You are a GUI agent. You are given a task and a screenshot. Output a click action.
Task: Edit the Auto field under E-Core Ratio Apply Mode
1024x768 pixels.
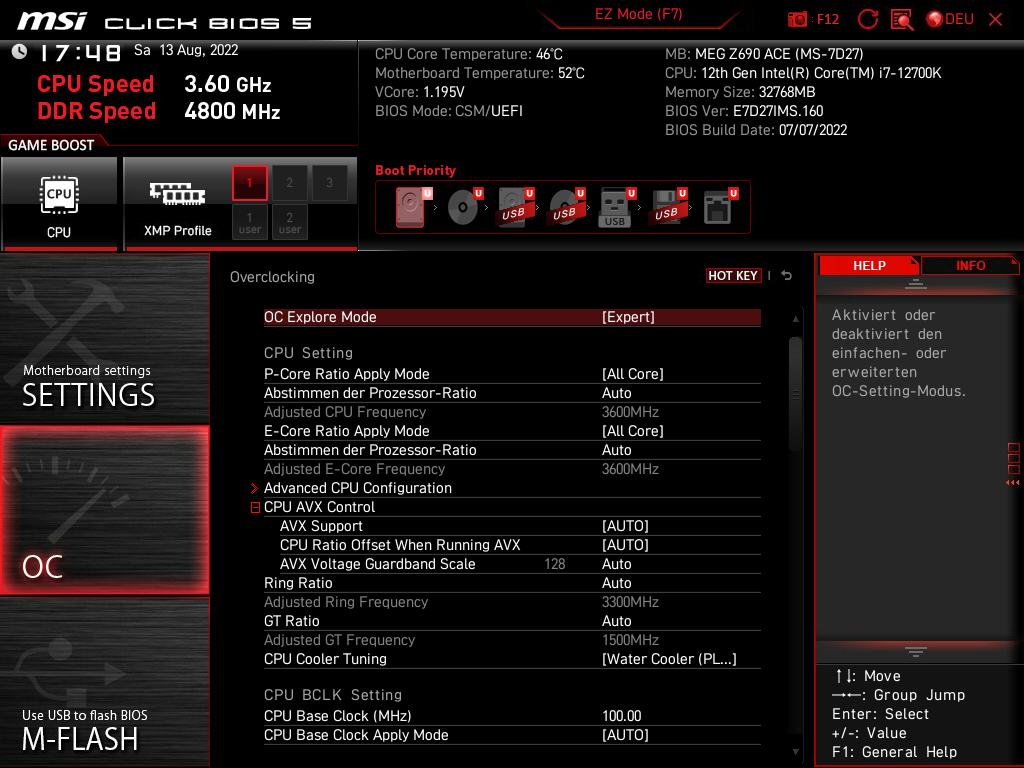coord(616,450)
